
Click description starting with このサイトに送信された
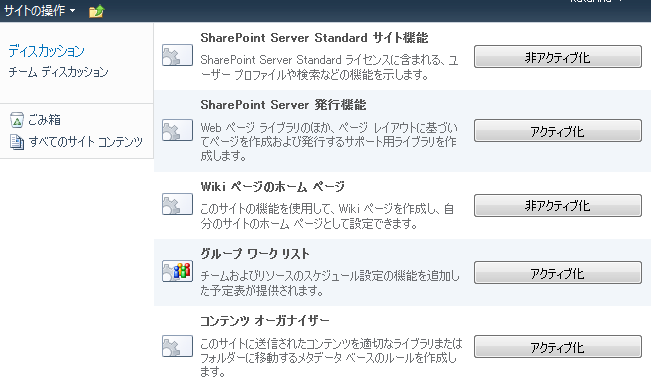(x=331, y=357)
